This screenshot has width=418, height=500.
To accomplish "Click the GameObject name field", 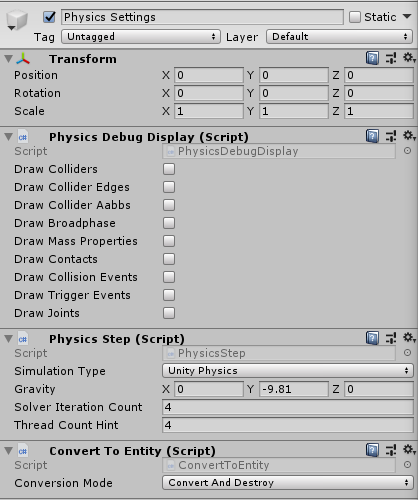I will pyautogui.click(x=202, y=17).
